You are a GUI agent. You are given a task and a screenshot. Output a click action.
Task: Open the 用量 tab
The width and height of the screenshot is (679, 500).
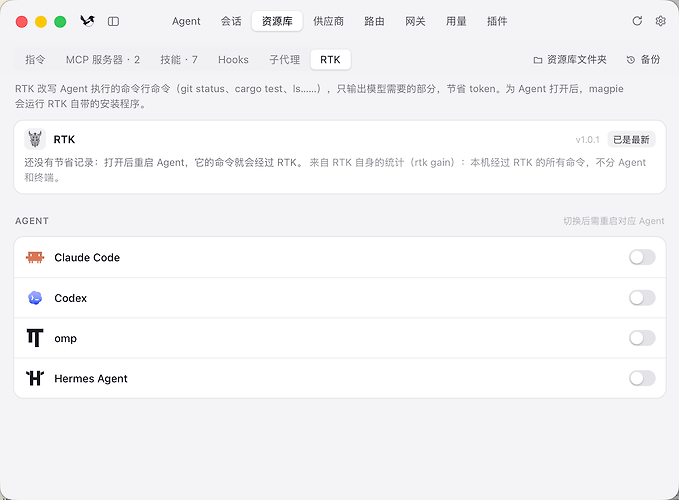[x=456, y=21]
